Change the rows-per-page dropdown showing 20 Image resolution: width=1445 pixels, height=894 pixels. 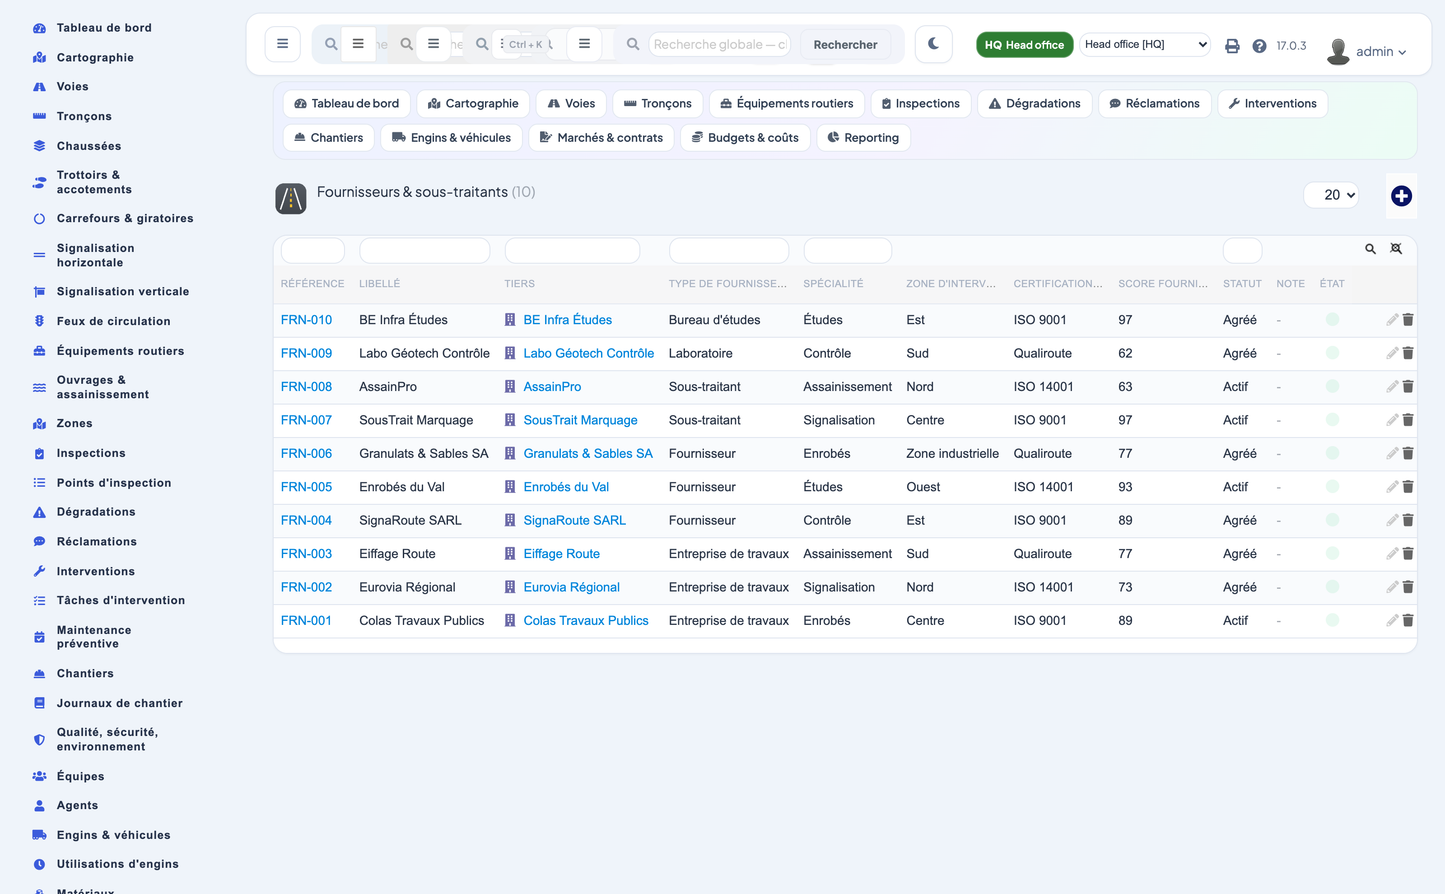1333,195
